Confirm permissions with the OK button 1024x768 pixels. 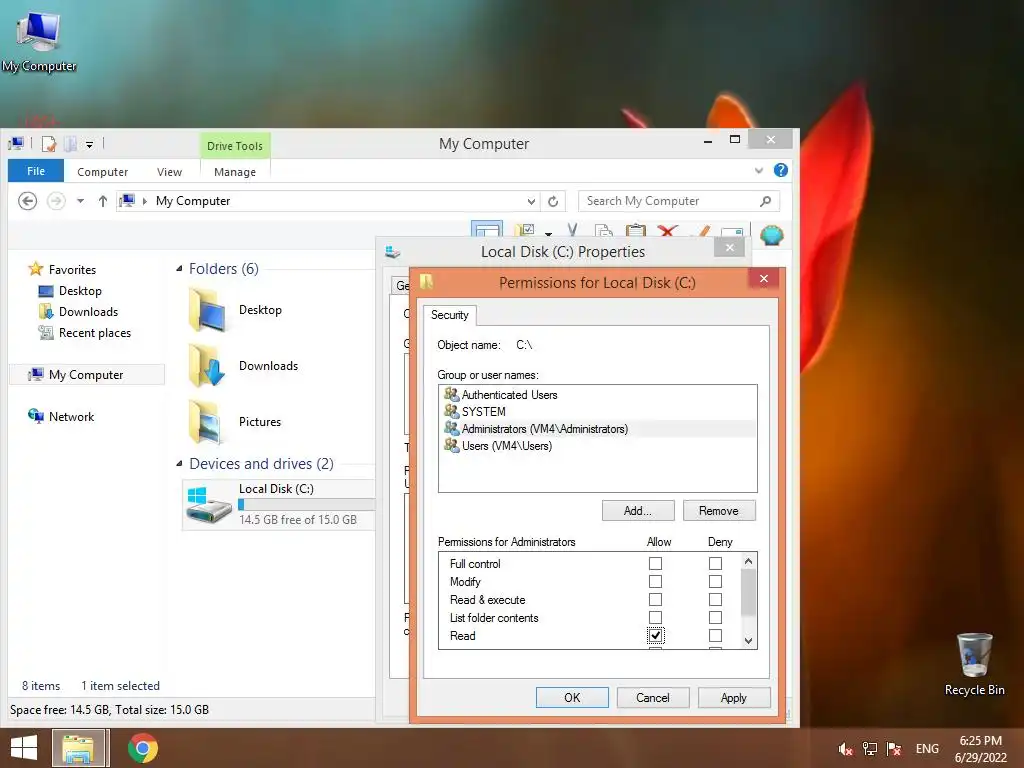point(572,697)
